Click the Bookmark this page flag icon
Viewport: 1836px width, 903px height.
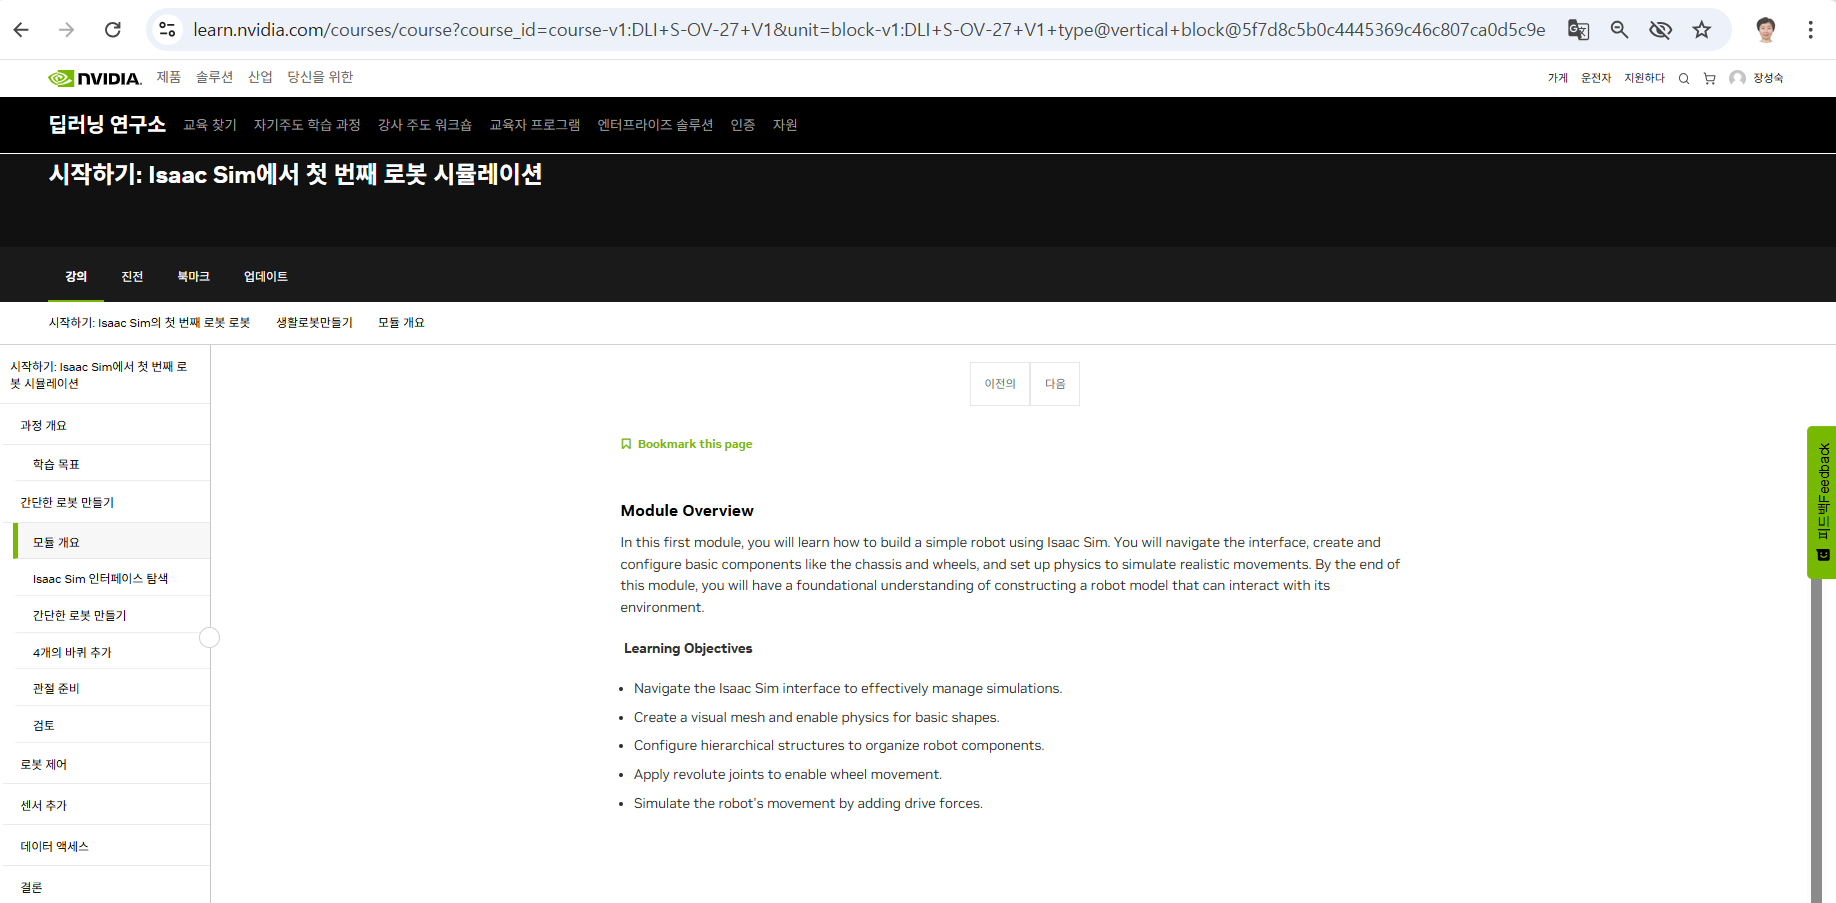pyautogui.click(x=626, y=444)
